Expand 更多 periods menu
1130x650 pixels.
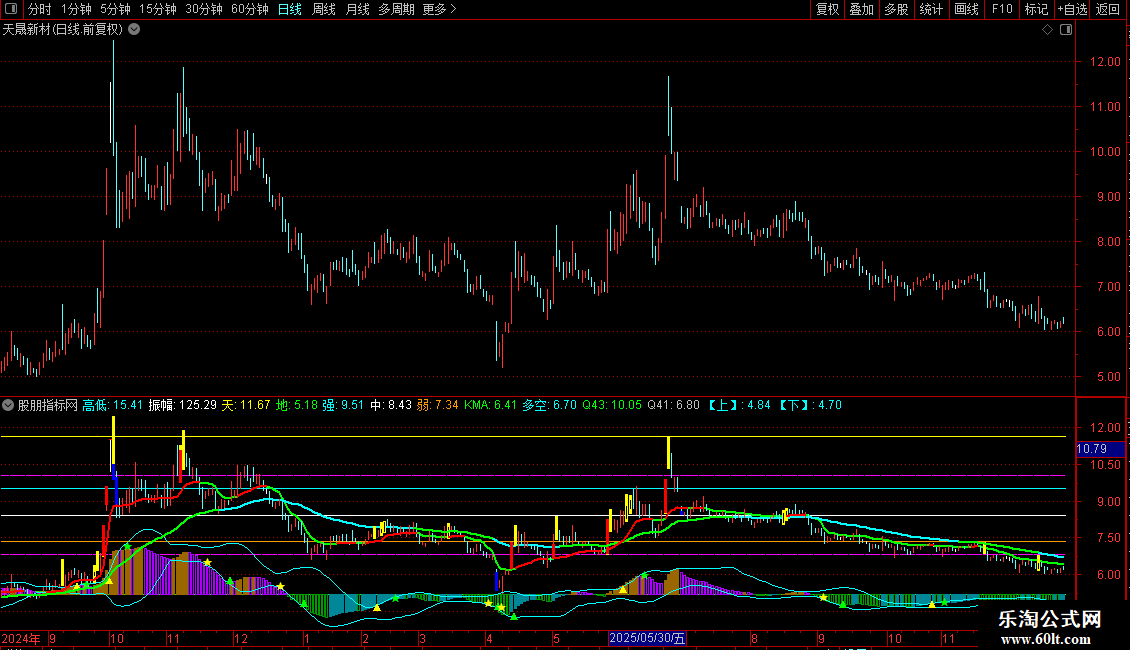click(438, 10)
